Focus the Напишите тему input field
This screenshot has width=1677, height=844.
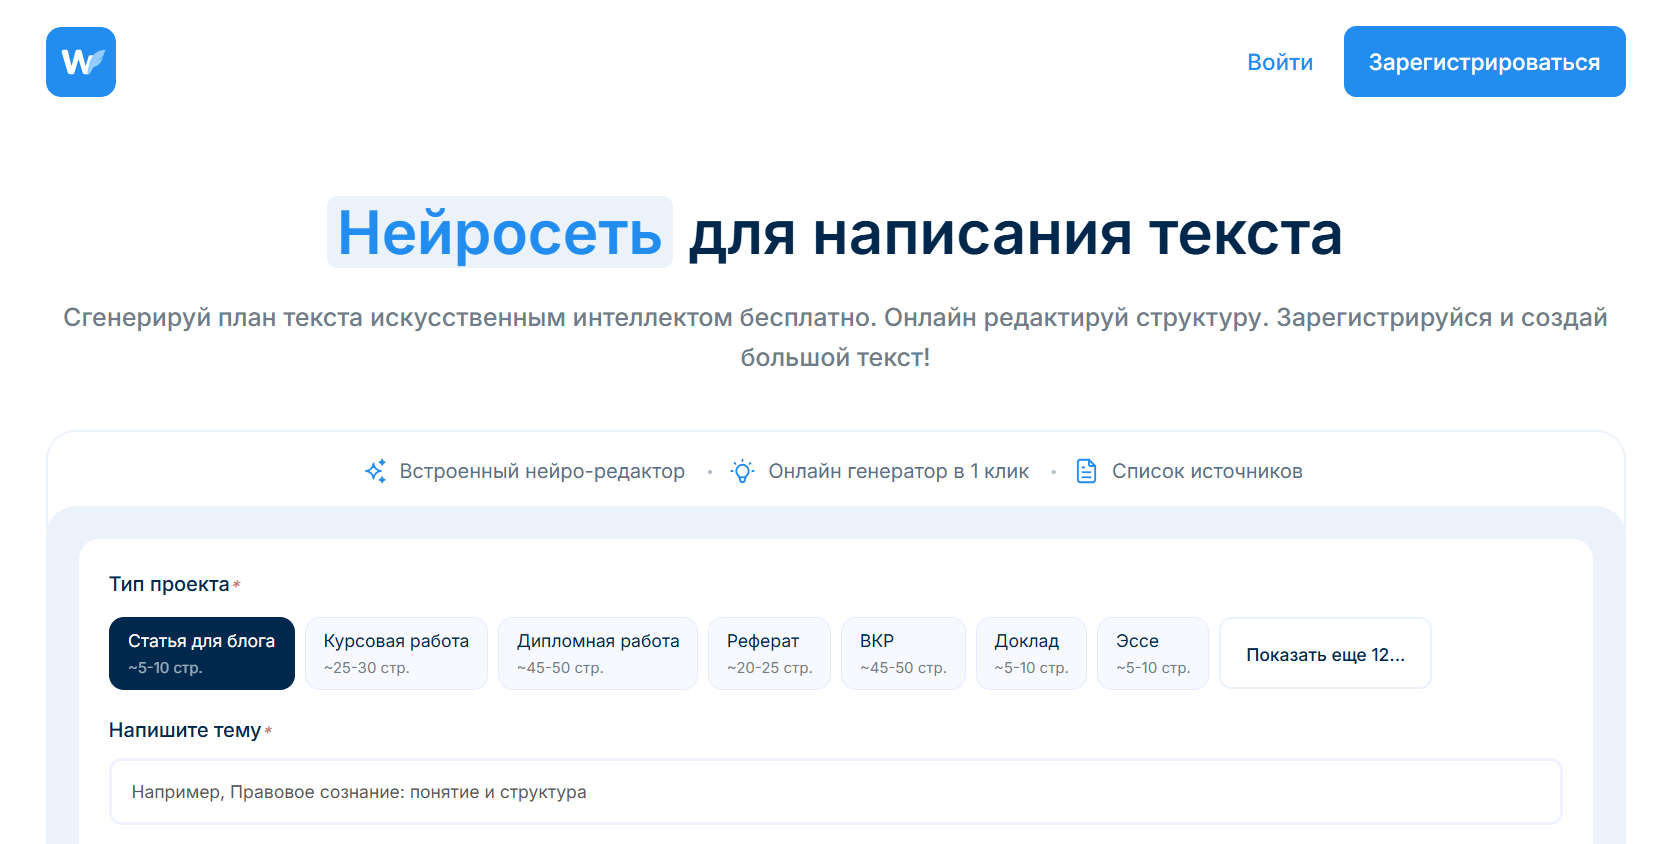[x=835, y=792]
